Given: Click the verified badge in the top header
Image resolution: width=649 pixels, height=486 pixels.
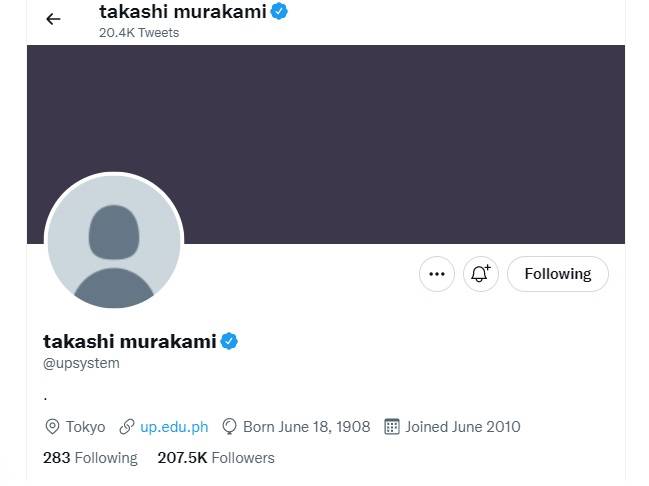Looking at the screenshot, I should 280,12.
